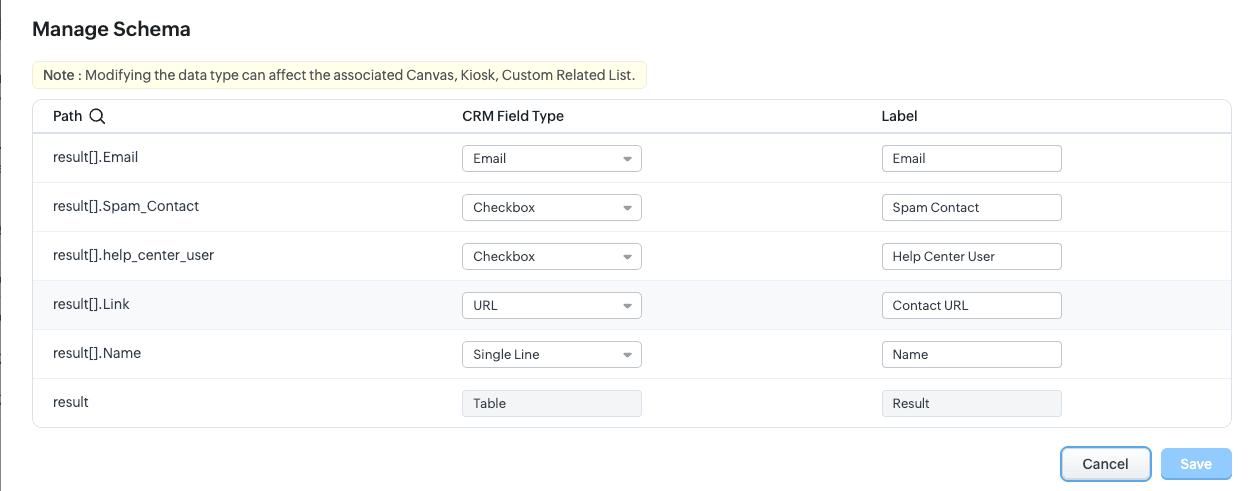Click the Path column header
The image size is (1258, 491).
tap(68, 116)
